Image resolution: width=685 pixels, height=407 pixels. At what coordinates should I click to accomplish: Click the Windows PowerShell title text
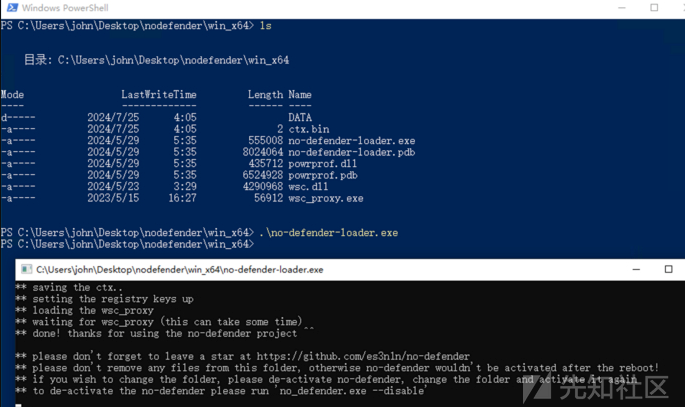(x=65, y=8)
